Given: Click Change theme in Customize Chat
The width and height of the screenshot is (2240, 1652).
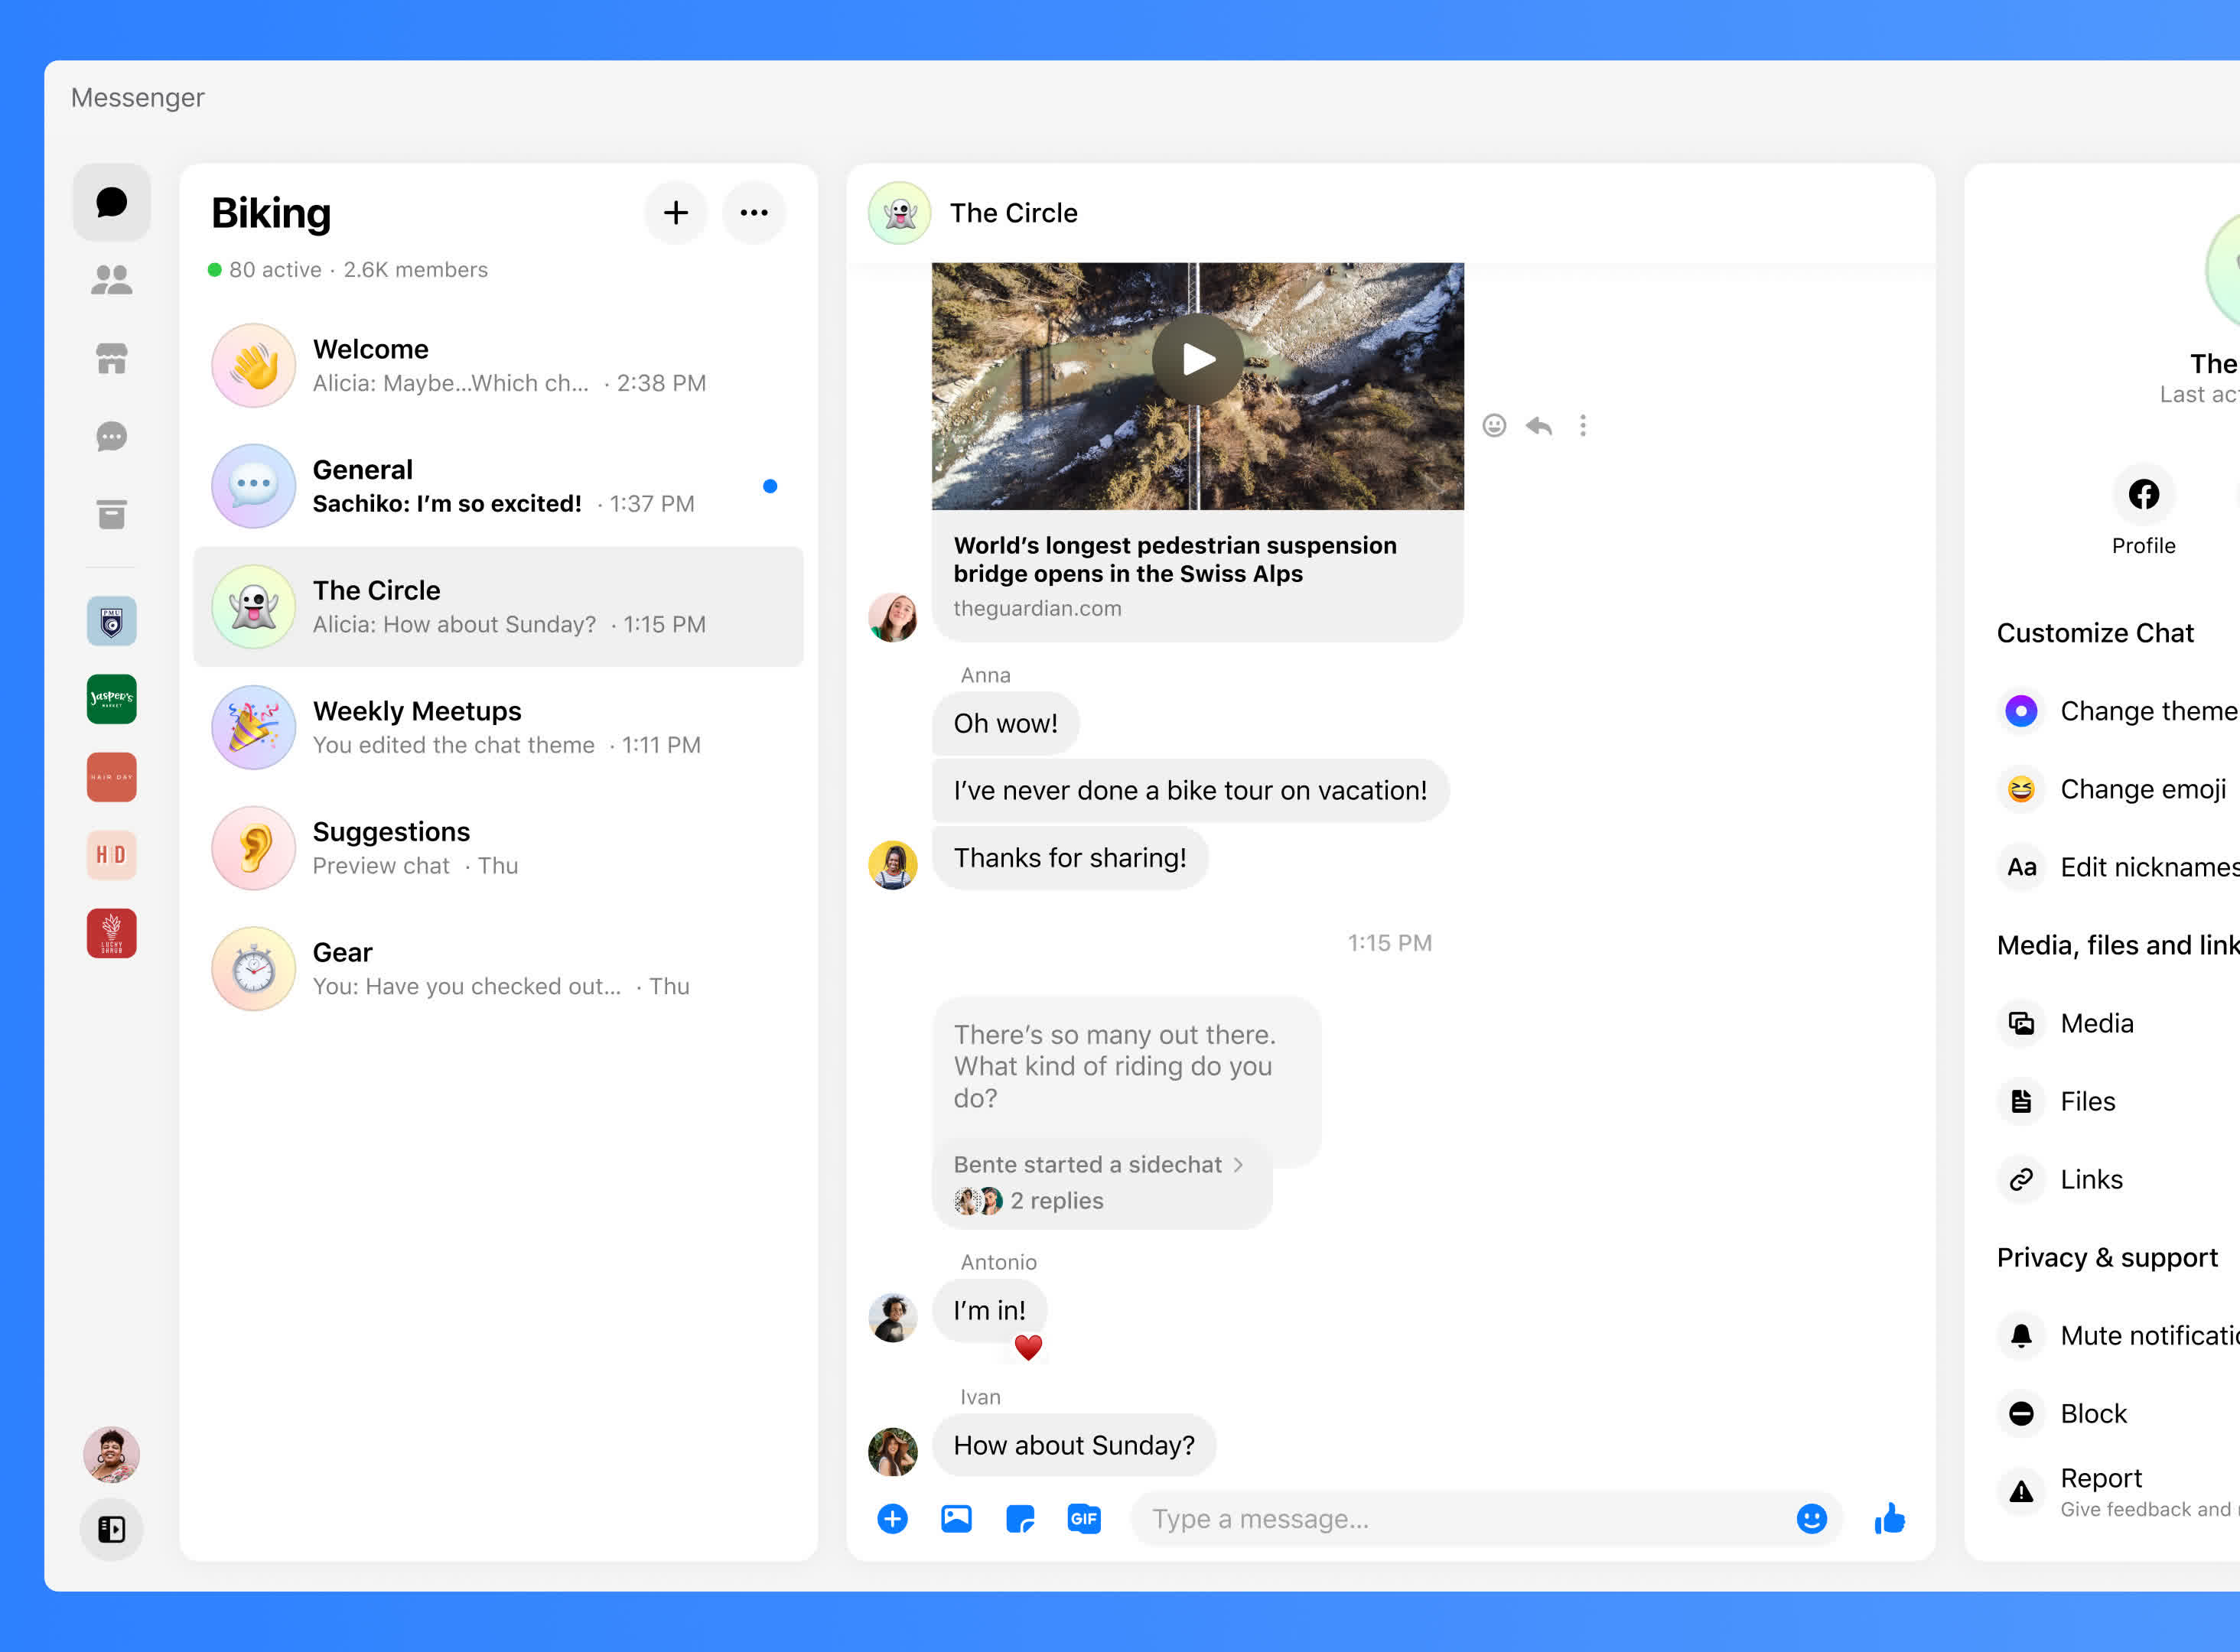Looking at the screenshot, I should pos(2118,711).
